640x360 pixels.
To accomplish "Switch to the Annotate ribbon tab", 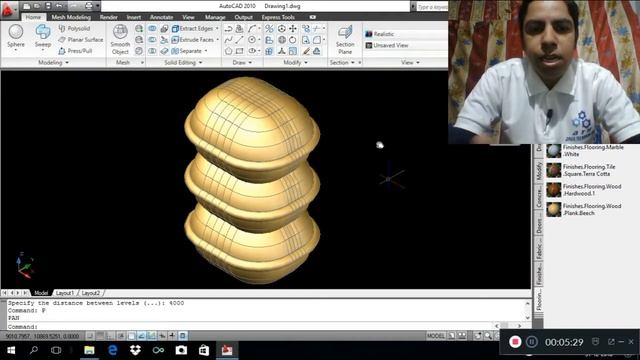I will tap(161, 17).
